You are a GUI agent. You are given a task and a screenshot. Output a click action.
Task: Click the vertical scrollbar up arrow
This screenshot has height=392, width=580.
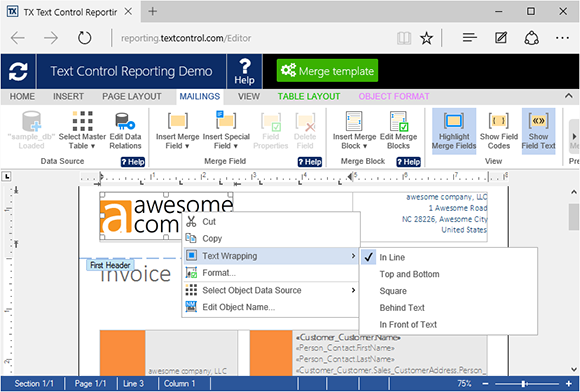point(574,192)
